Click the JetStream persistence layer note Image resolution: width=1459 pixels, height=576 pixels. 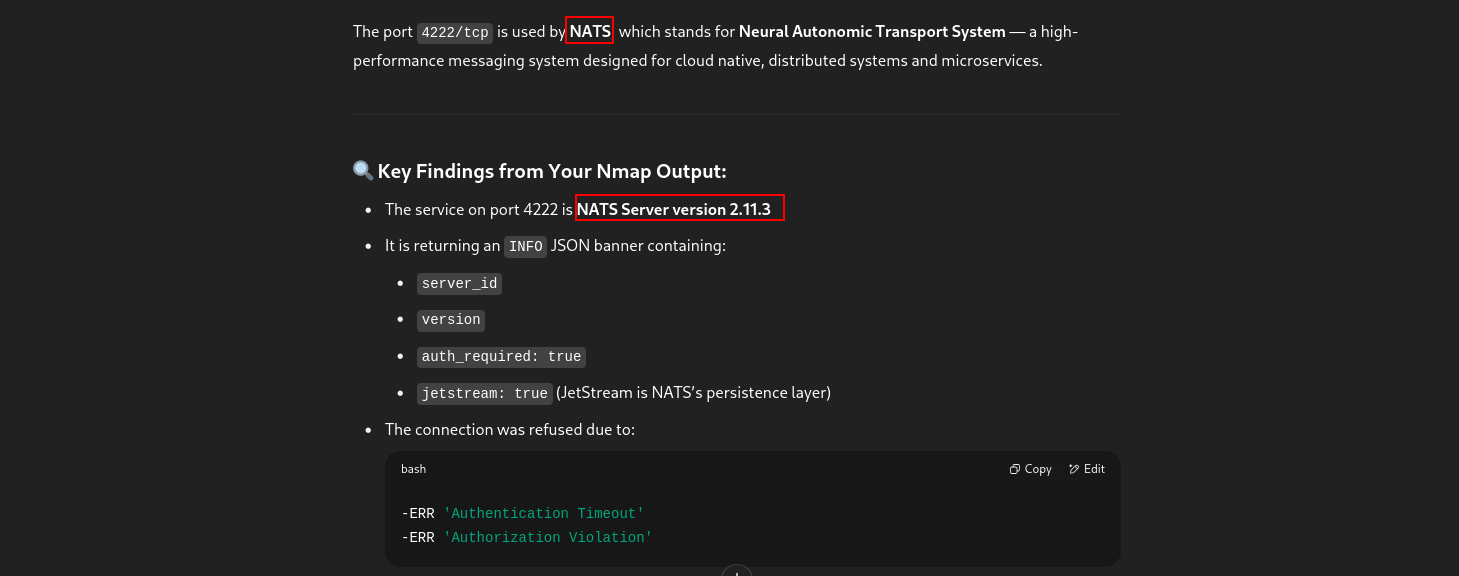click(x=693, y=393)
